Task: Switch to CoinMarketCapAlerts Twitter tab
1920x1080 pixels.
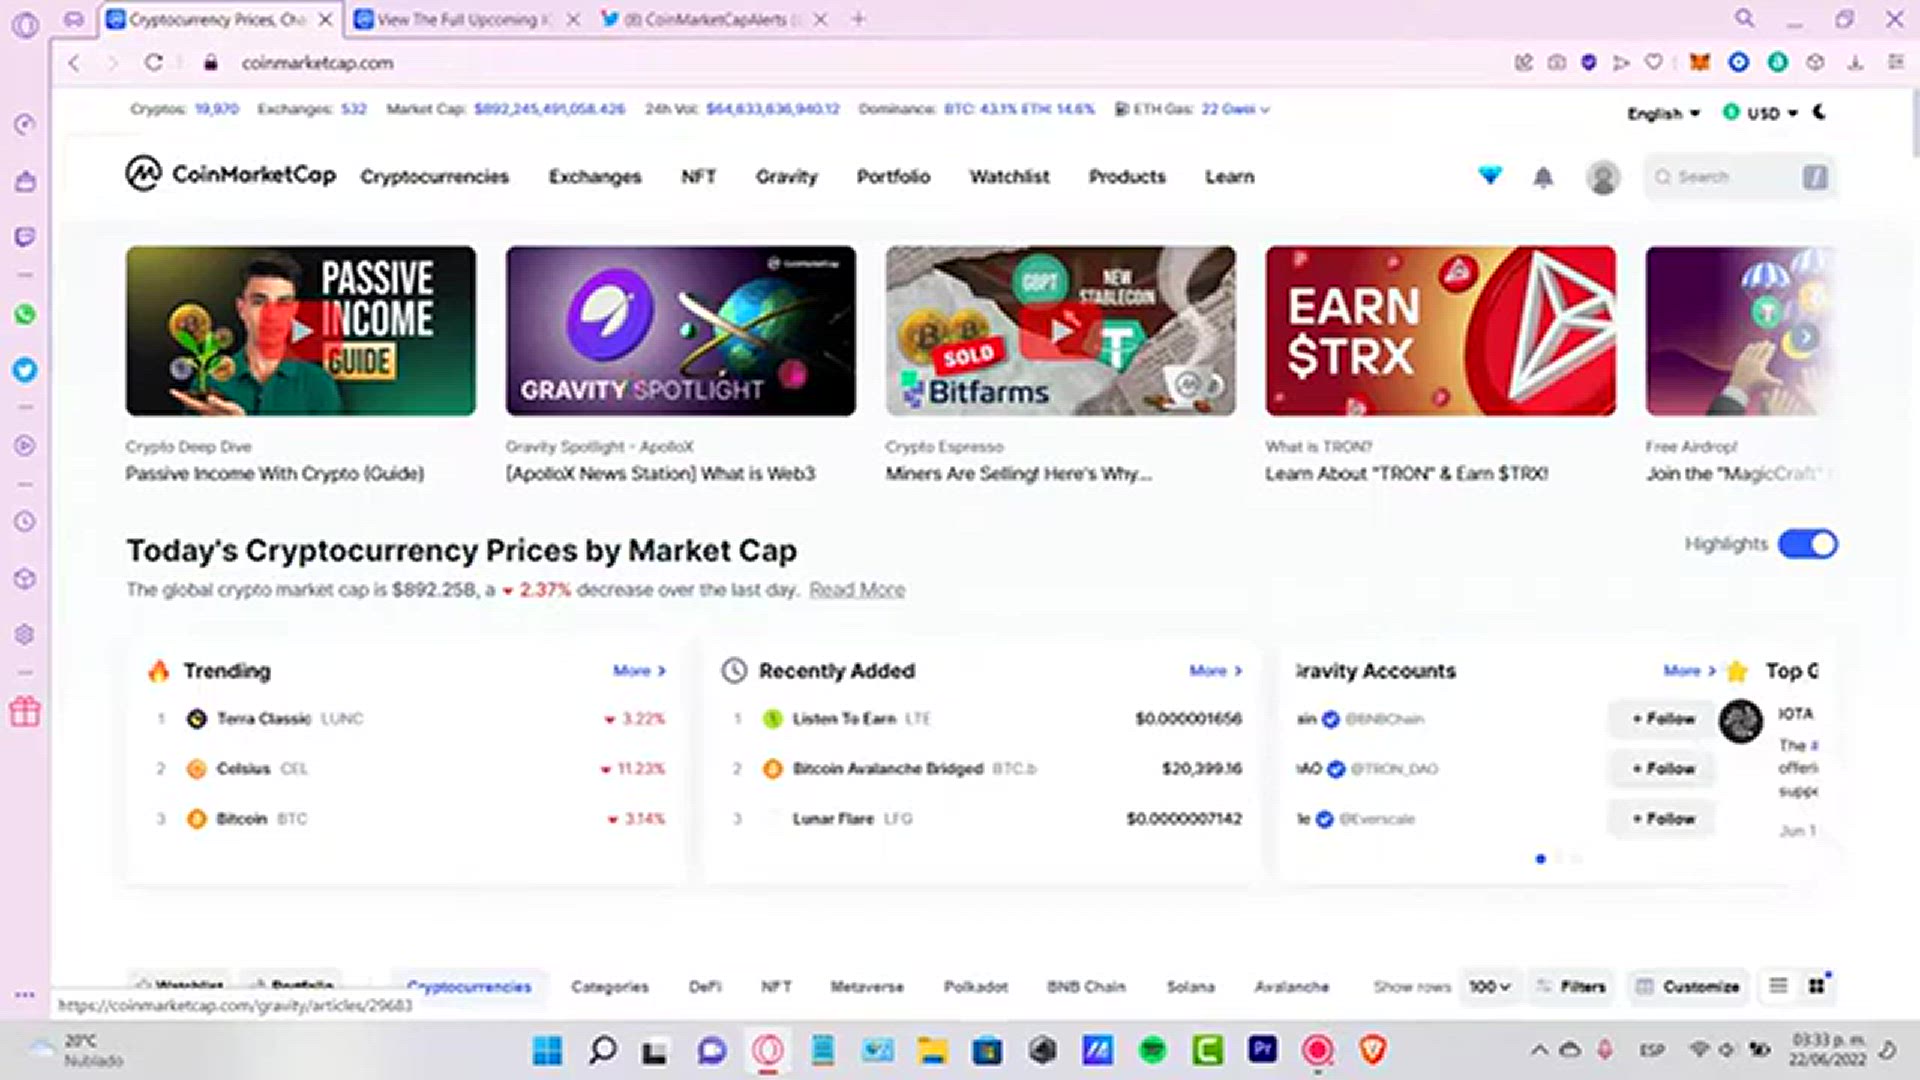Action: click(x=714, y=19)
